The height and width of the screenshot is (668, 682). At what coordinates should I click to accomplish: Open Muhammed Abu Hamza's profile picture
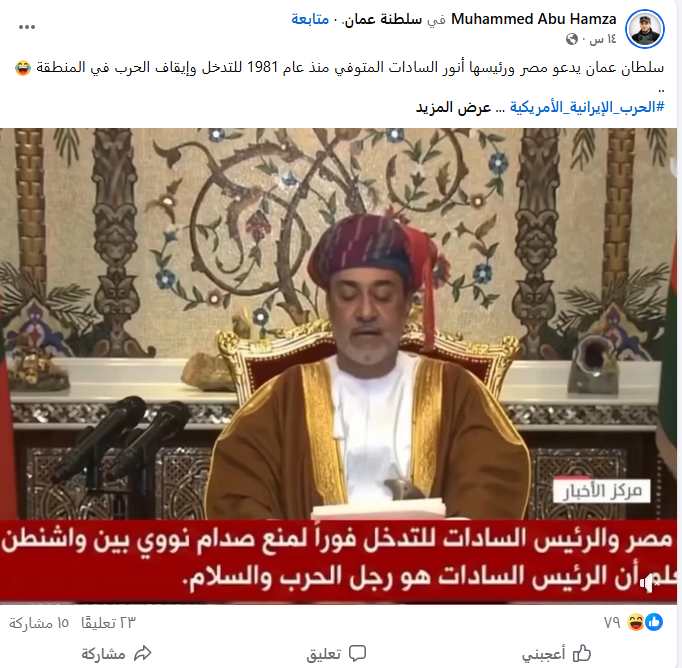pos(645,29)
